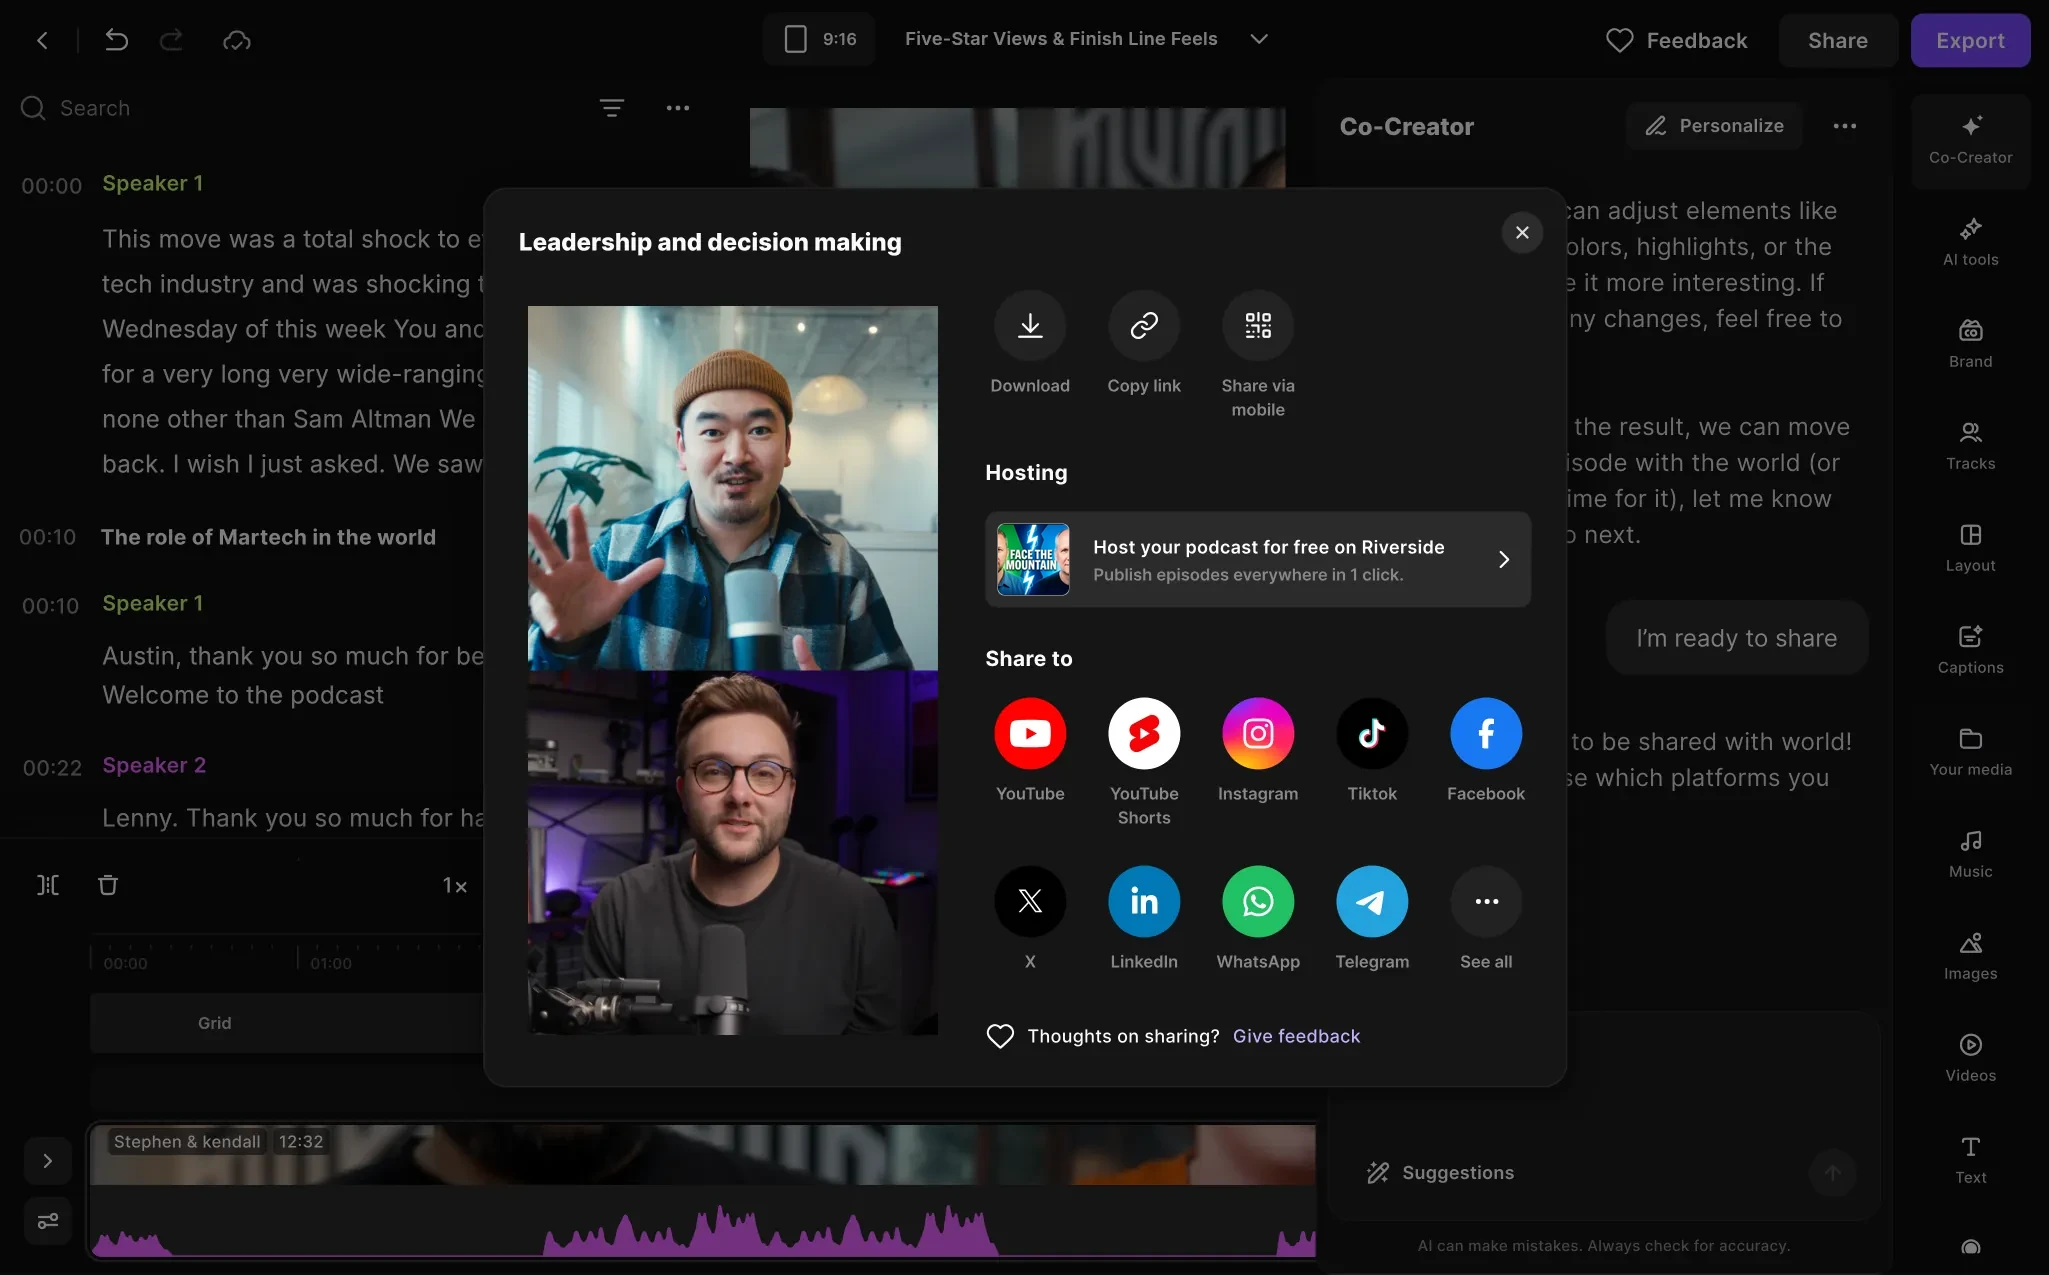This screenshot has height=1275, width=2049.
Task: Copy link to the clip
Action: point(1144,326)
